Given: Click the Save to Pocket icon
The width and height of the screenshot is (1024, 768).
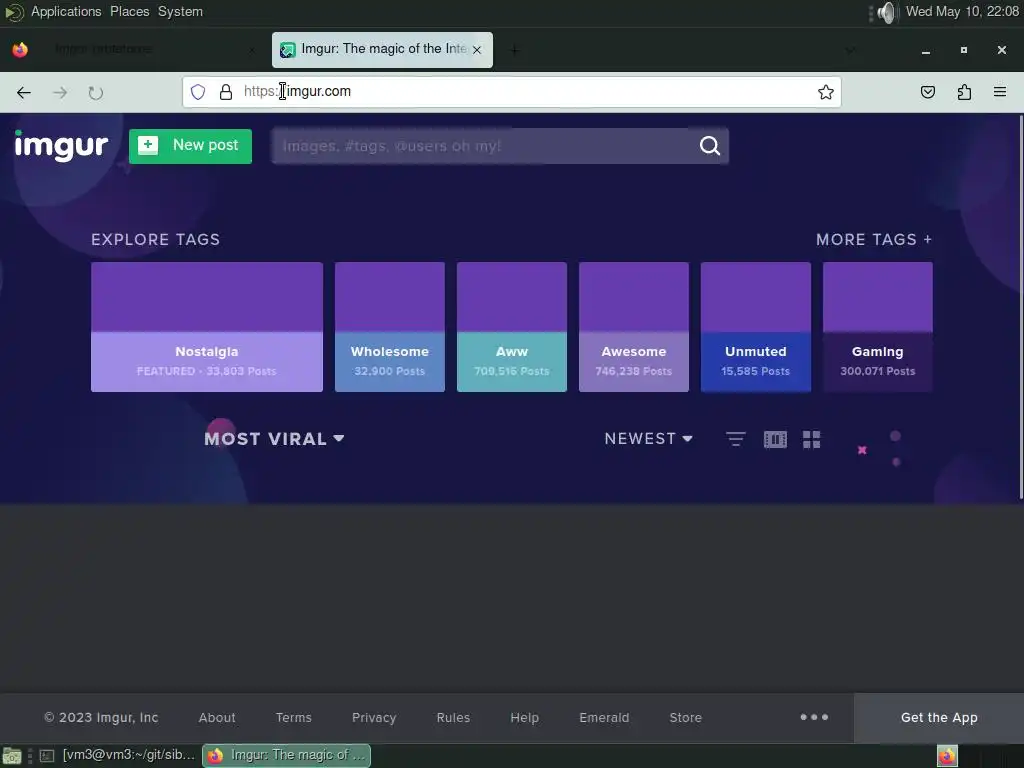Looking at the screenshot, I should 927,92.
